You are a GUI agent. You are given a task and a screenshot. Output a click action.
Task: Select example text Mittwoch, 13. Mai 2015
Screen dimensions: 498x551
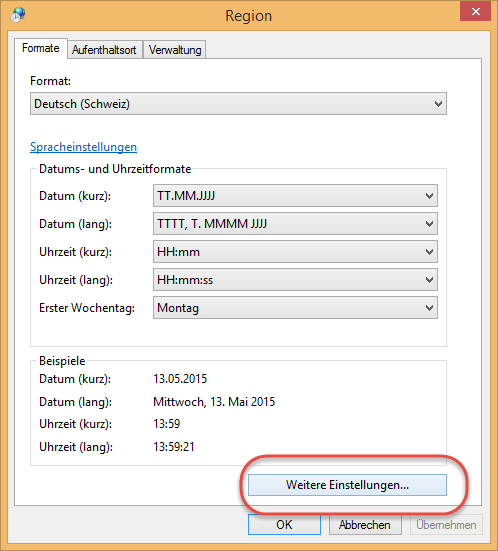tap(214, 402)
